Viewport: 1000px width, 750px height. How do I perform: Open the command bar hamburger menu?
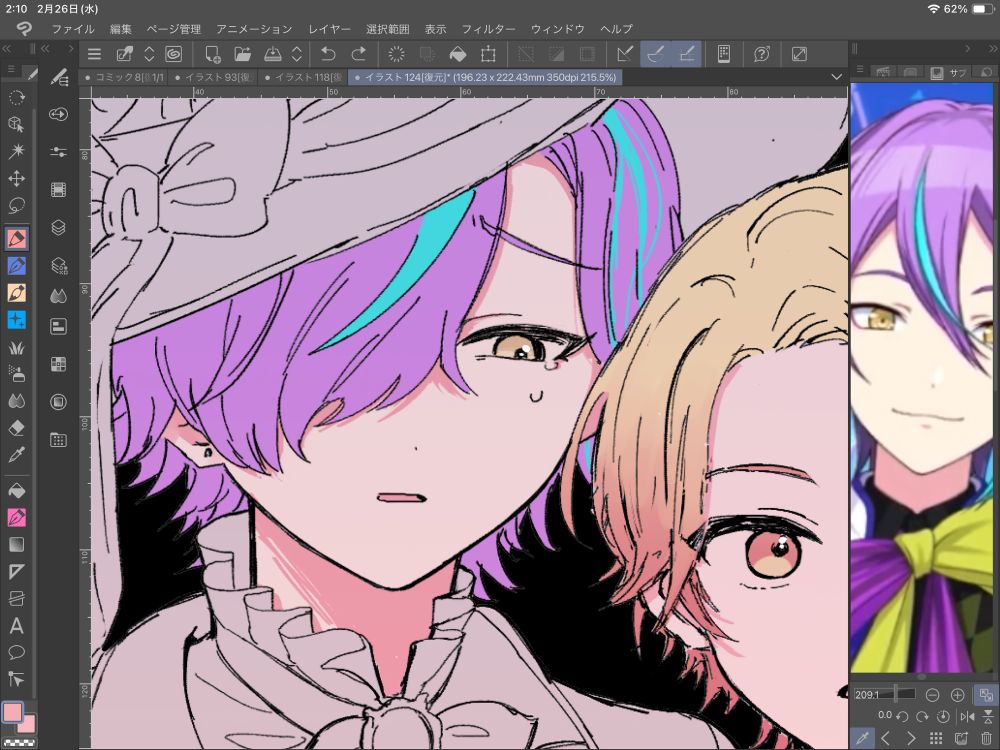click(94, 54)
